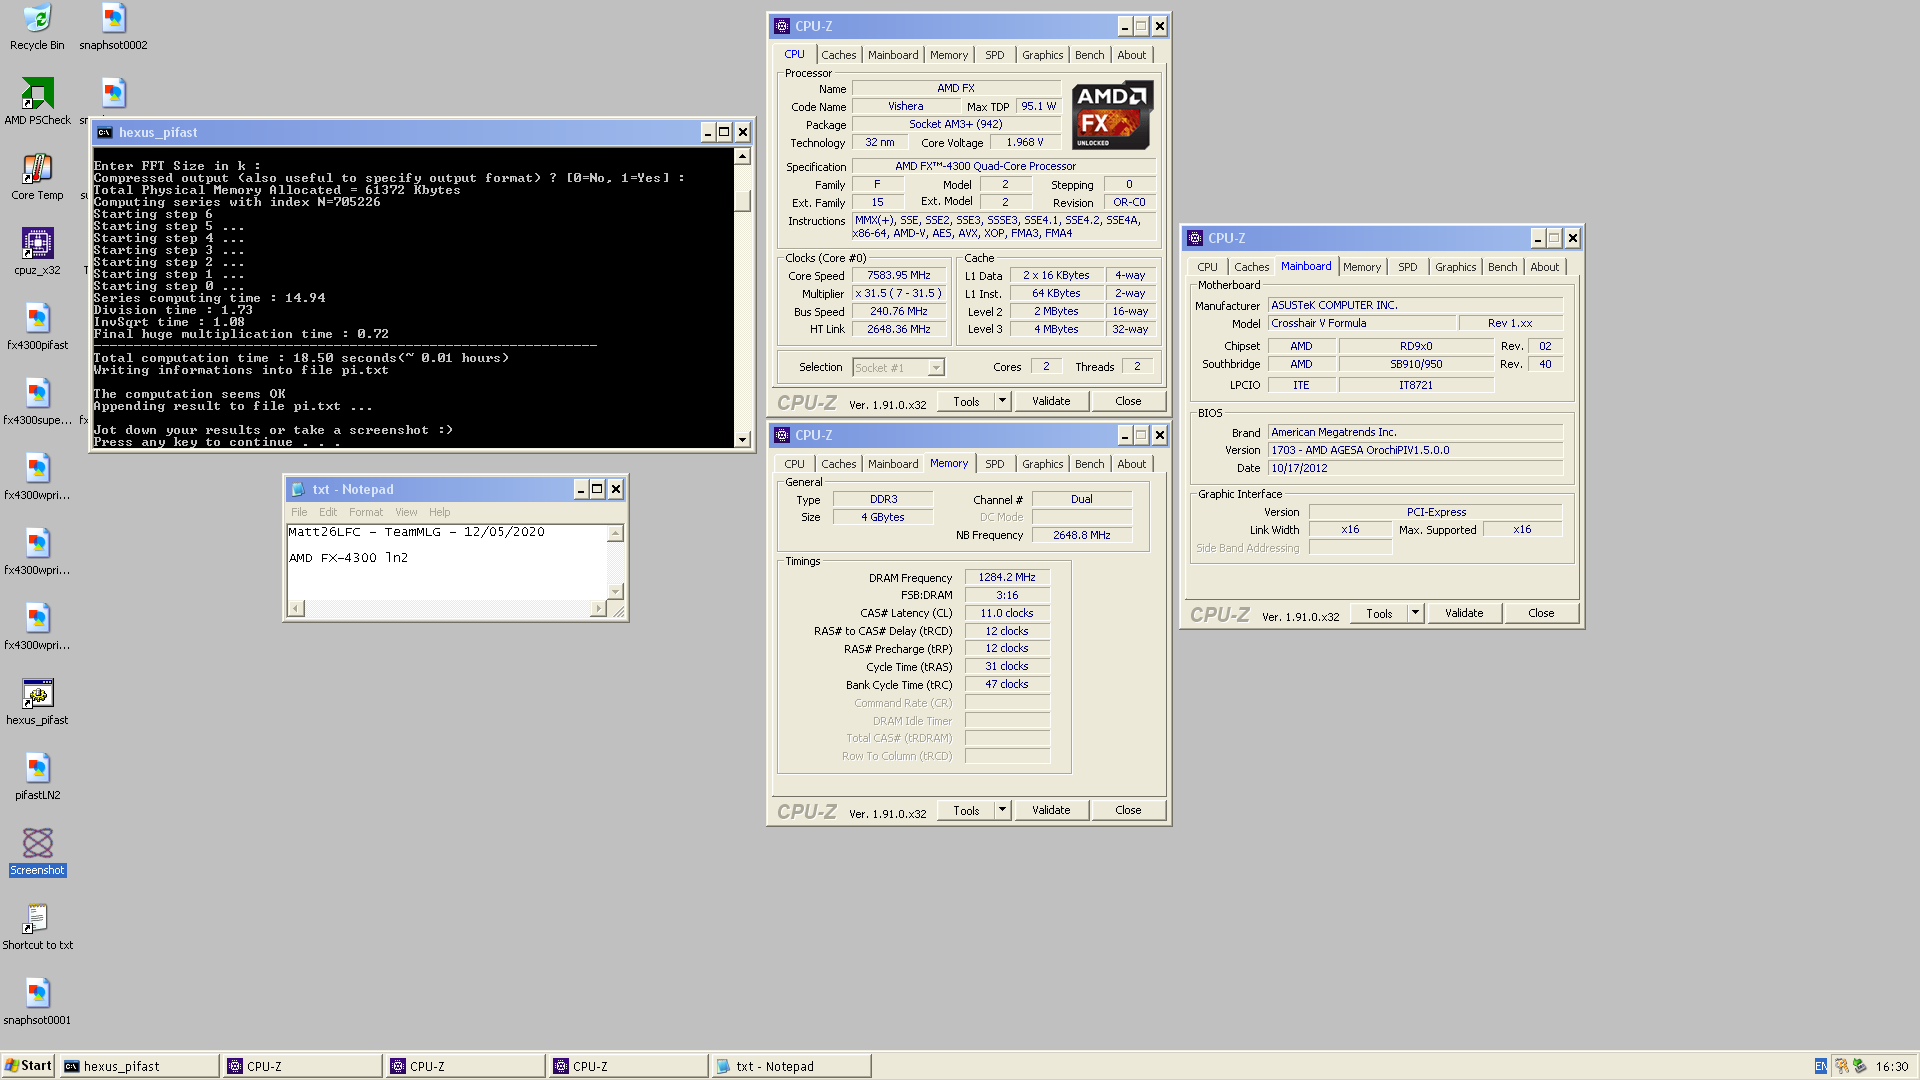Click Notepad vertical scrollbar up arrow
The width and height of the screenshot is (1920, 1080).
[x=616, y=533]
